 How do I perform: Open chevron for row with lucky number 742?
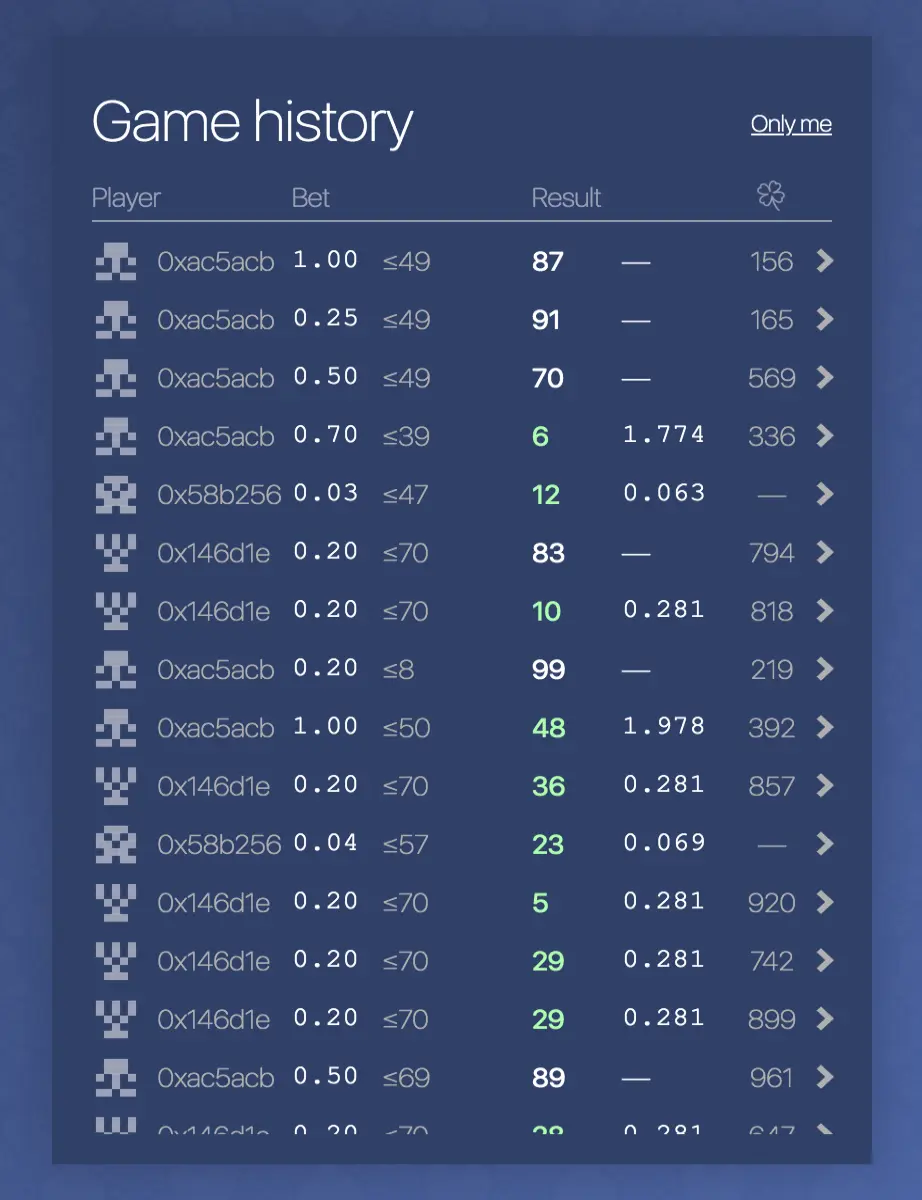pos(825,960)
